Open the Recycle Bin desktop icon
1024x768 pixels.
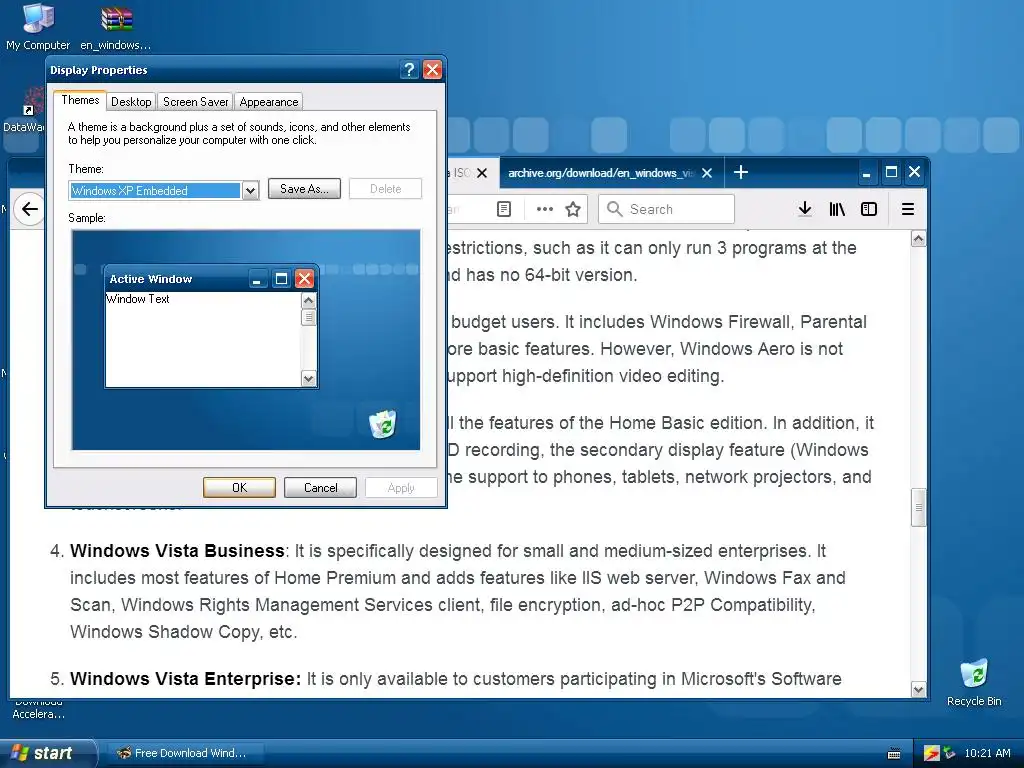pyautogui.click(x=974, y=682)
